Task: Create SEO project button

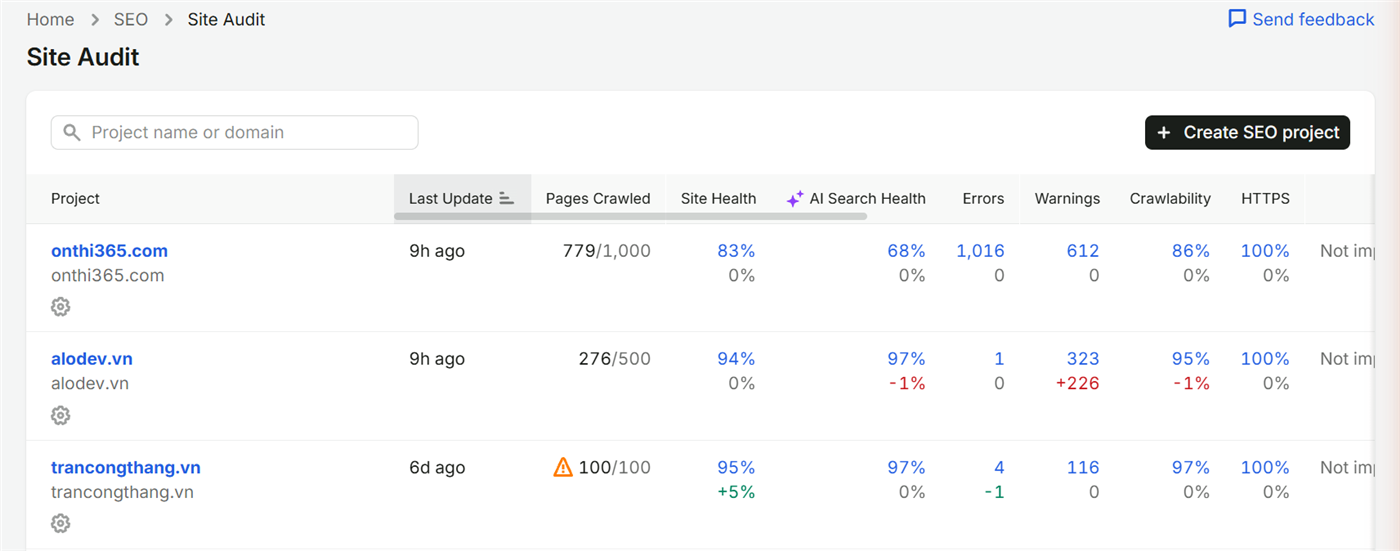Action: coord(1247,133)
